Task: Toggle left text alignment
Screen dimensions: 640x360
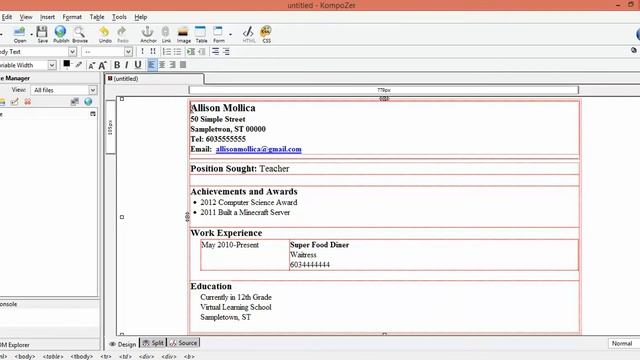Action: pyautogui.click(x=152, y=65)
